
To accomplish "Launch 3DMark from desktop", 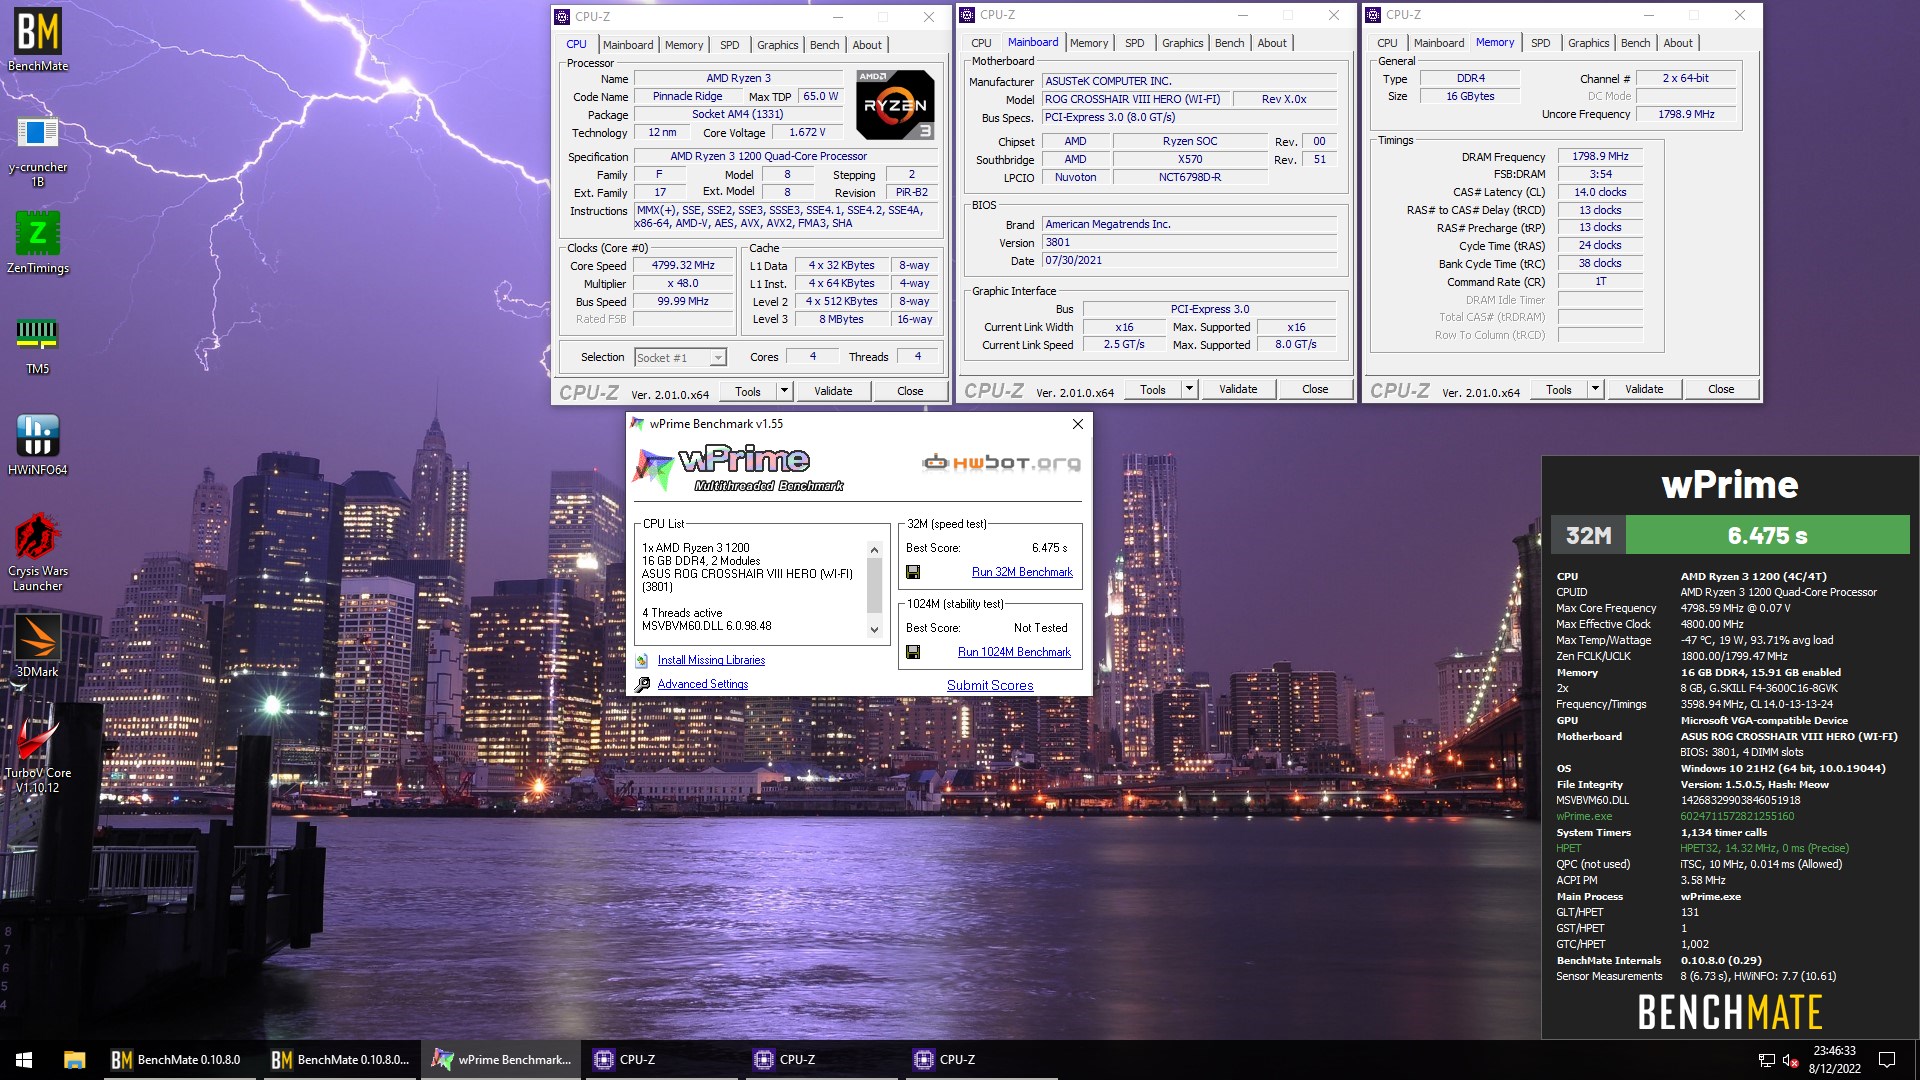I will click(38, 646).
